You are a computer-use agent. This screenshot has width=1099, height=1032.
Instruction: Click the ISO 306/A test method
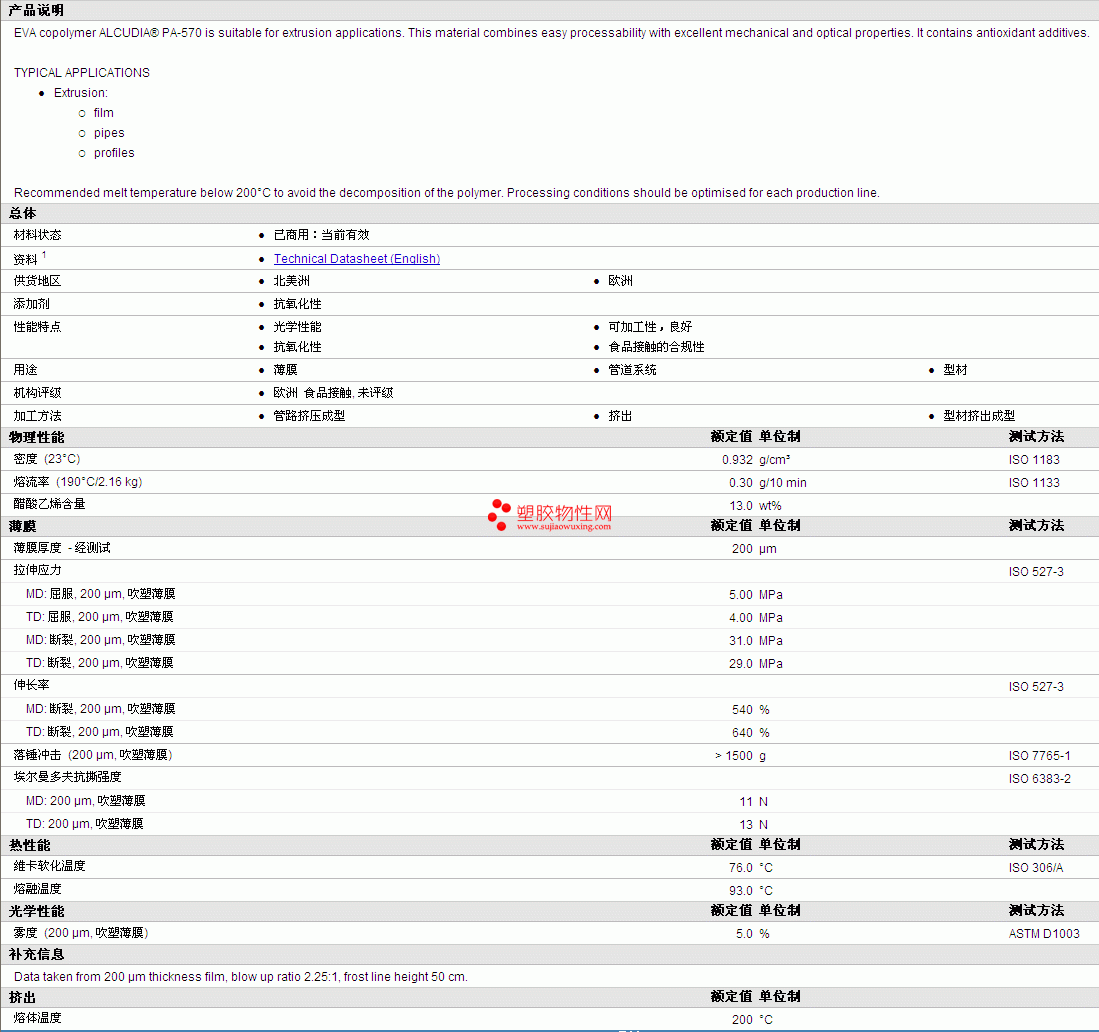point(1036,868)
